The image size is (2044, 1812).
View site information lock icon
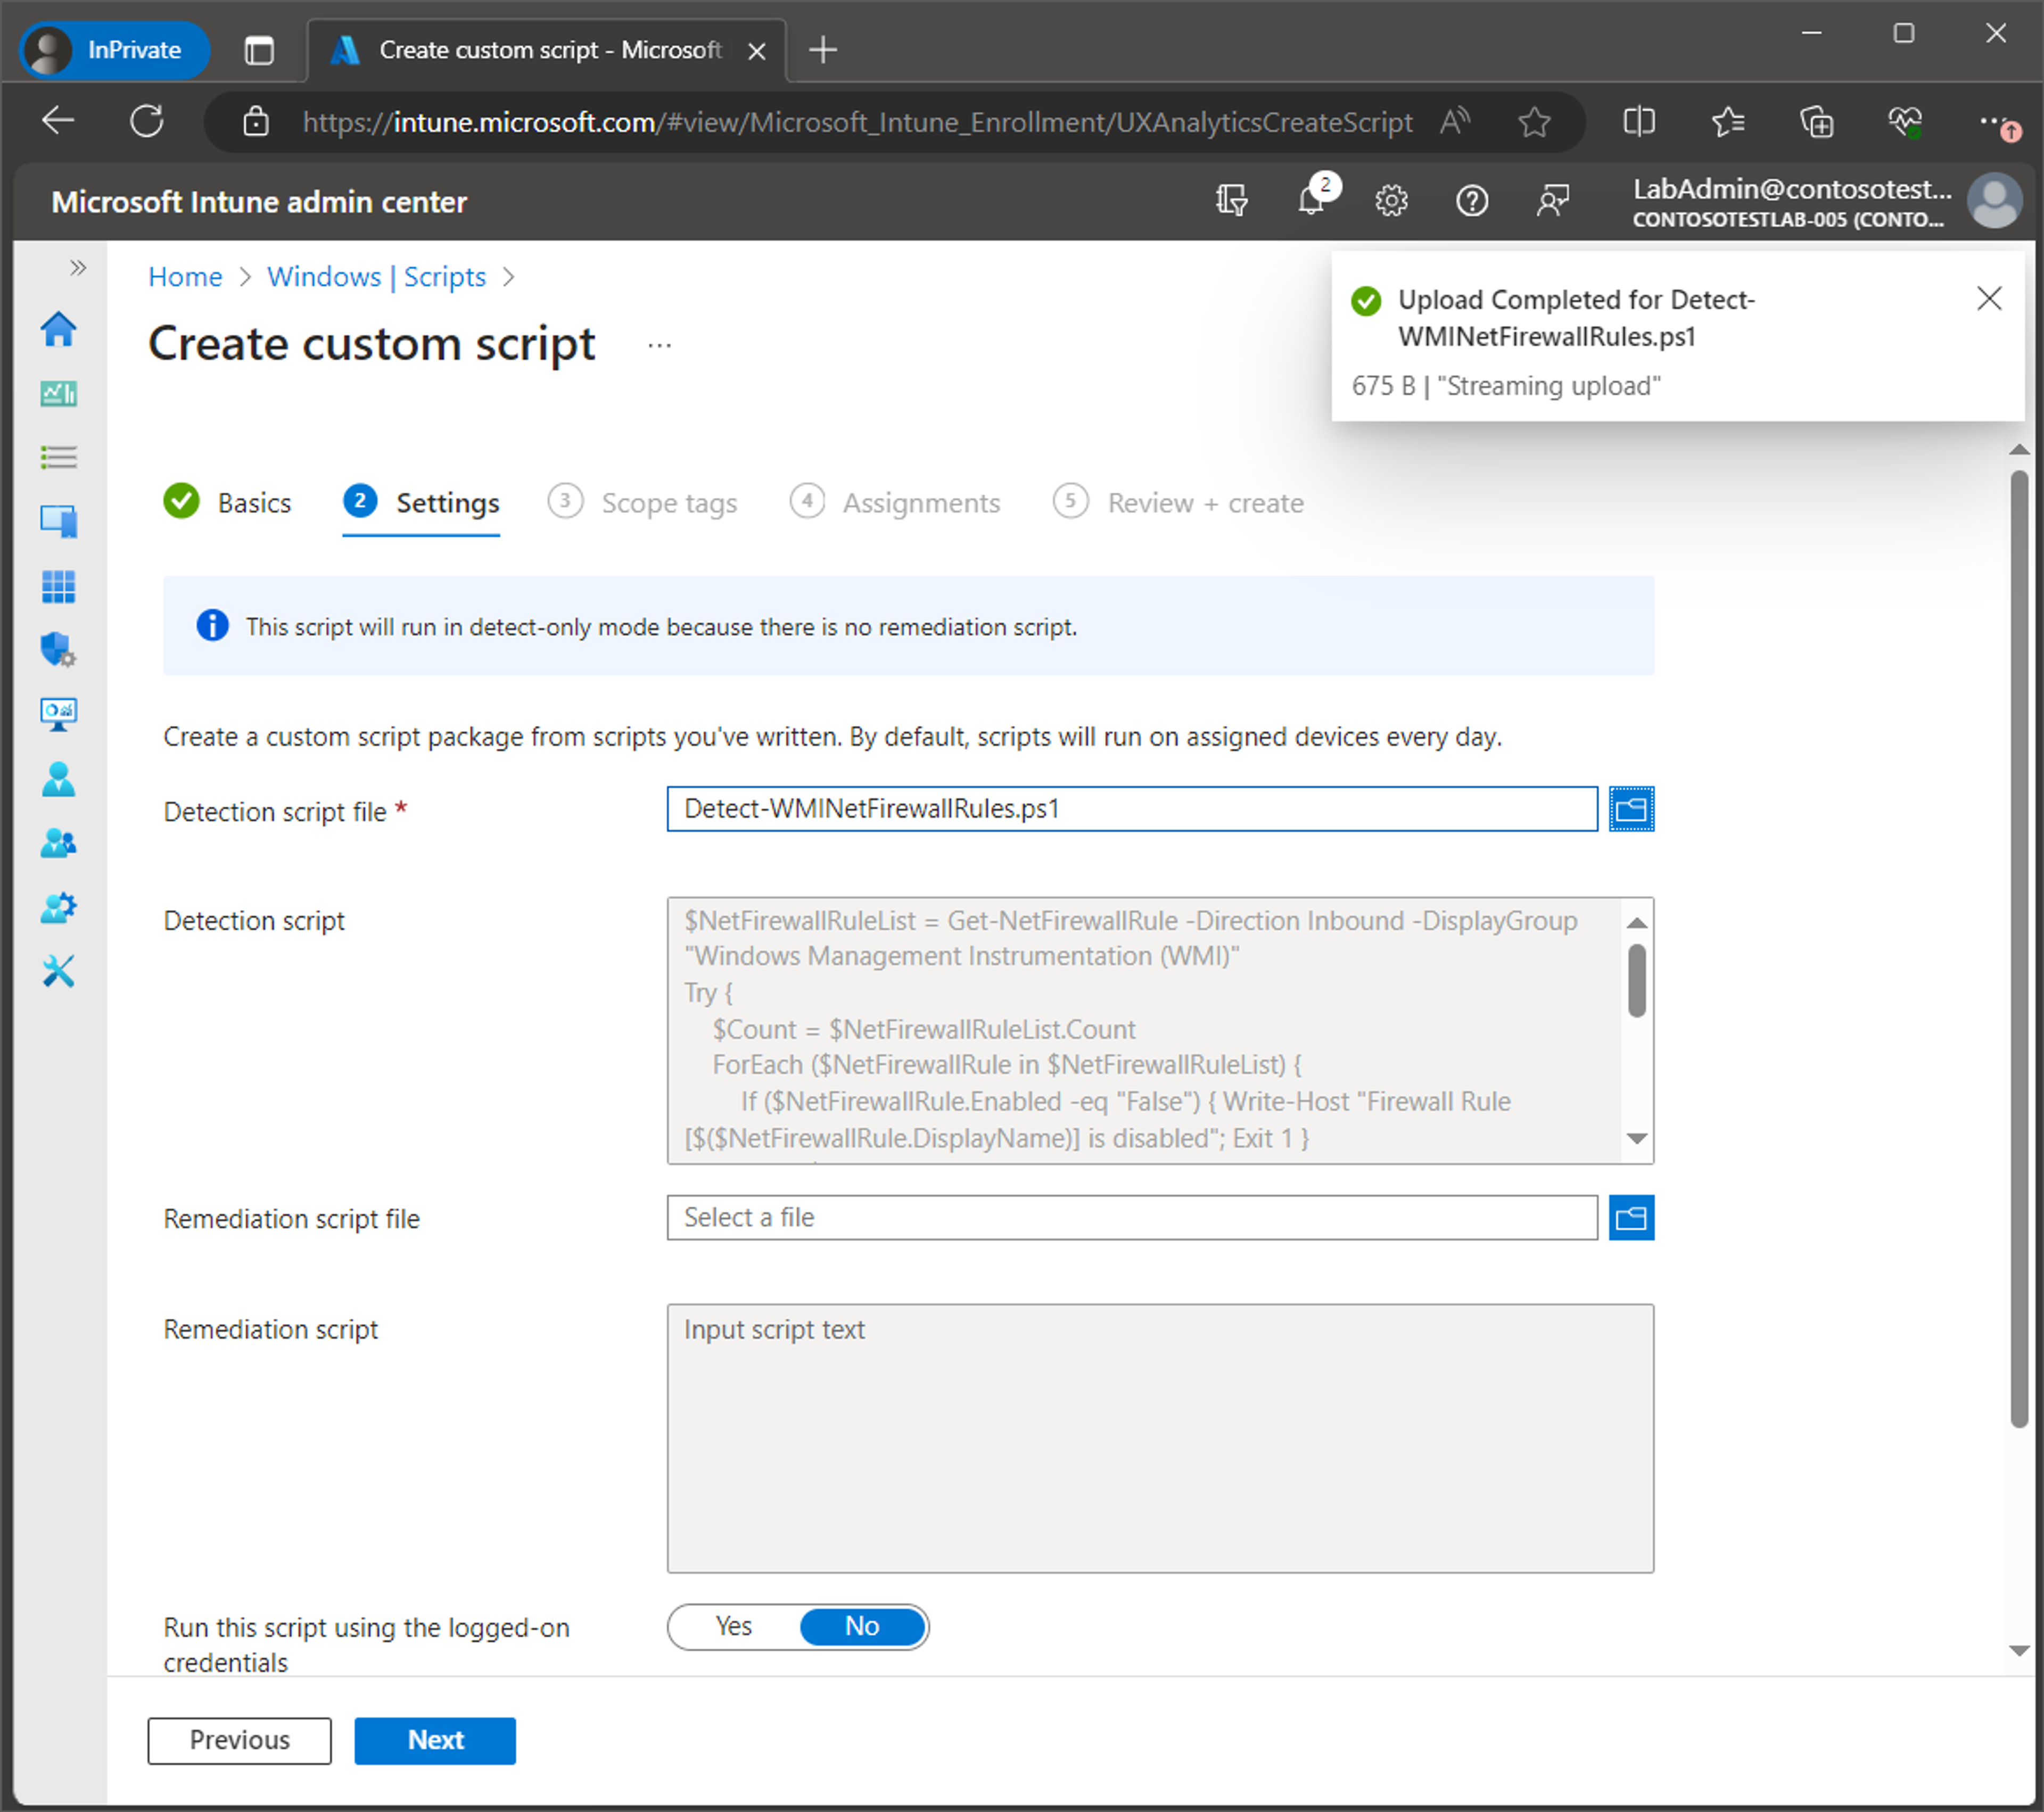tap(256, 121)
